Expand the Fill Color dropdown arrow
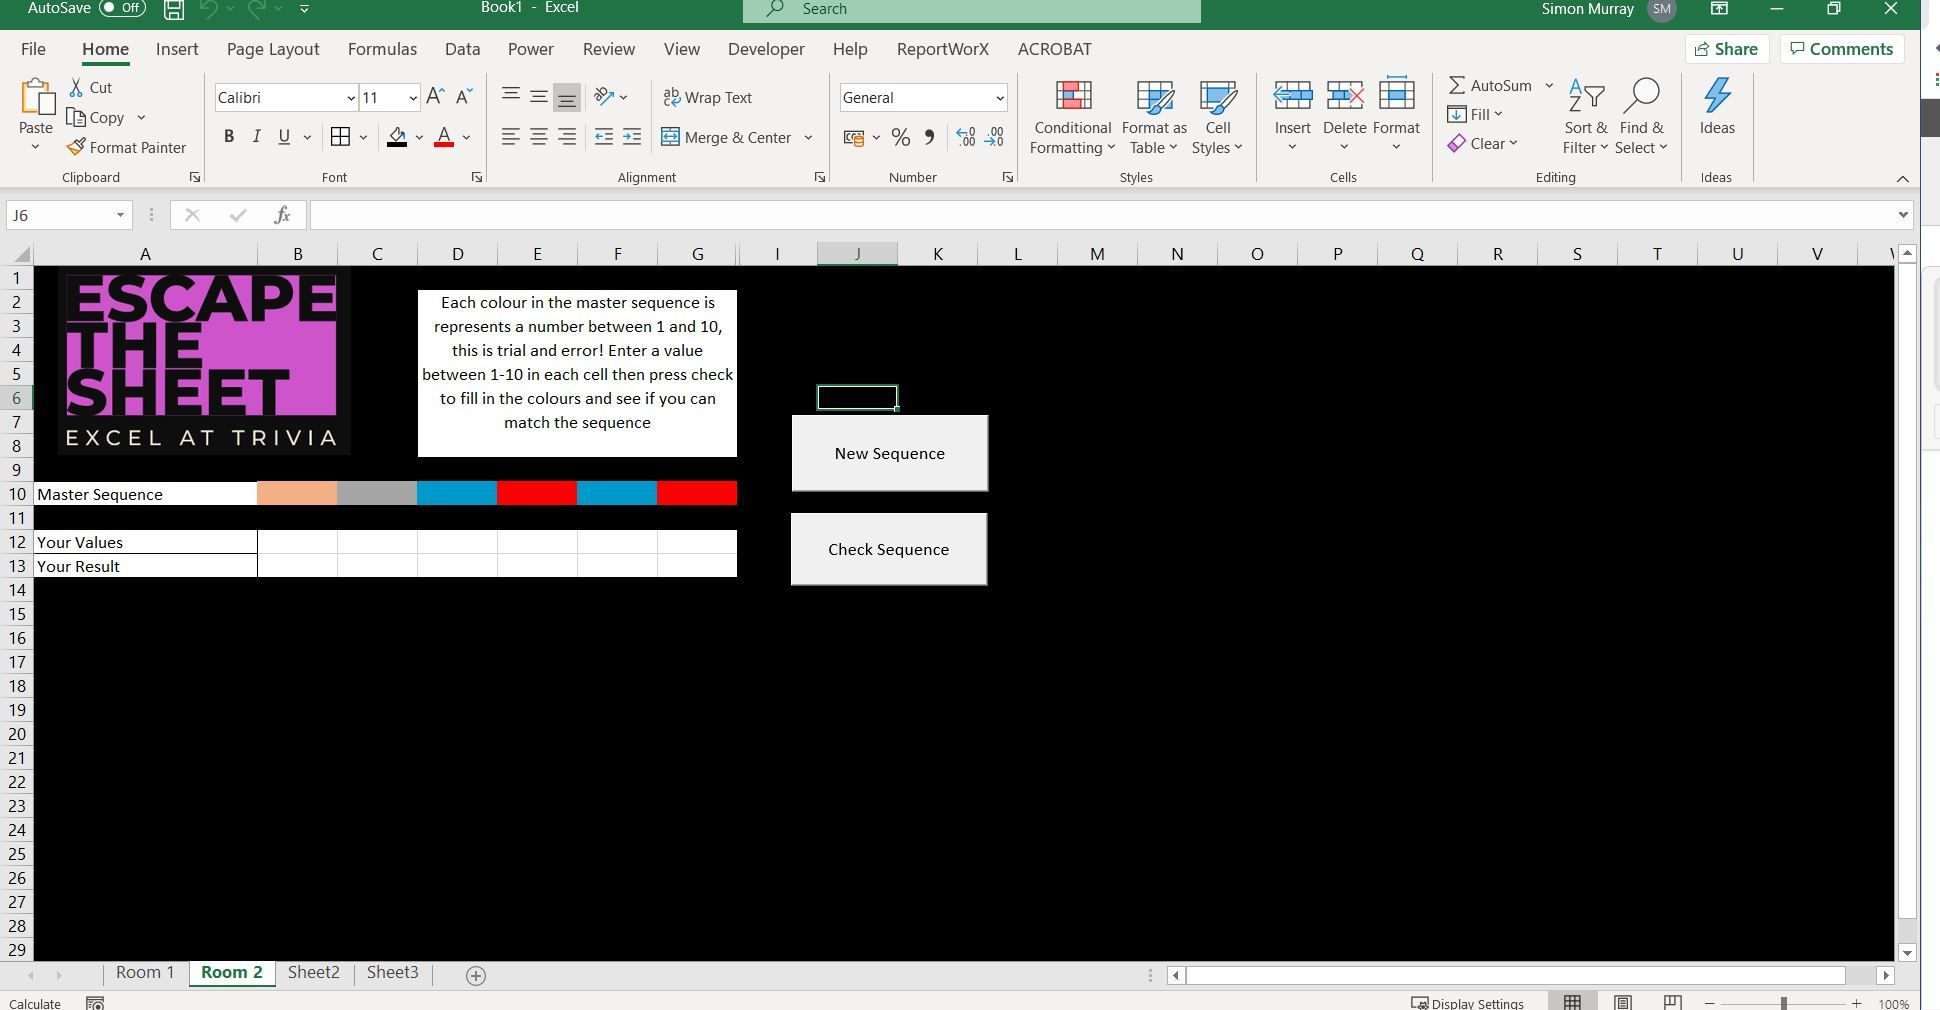 click(x=417, y=137)
